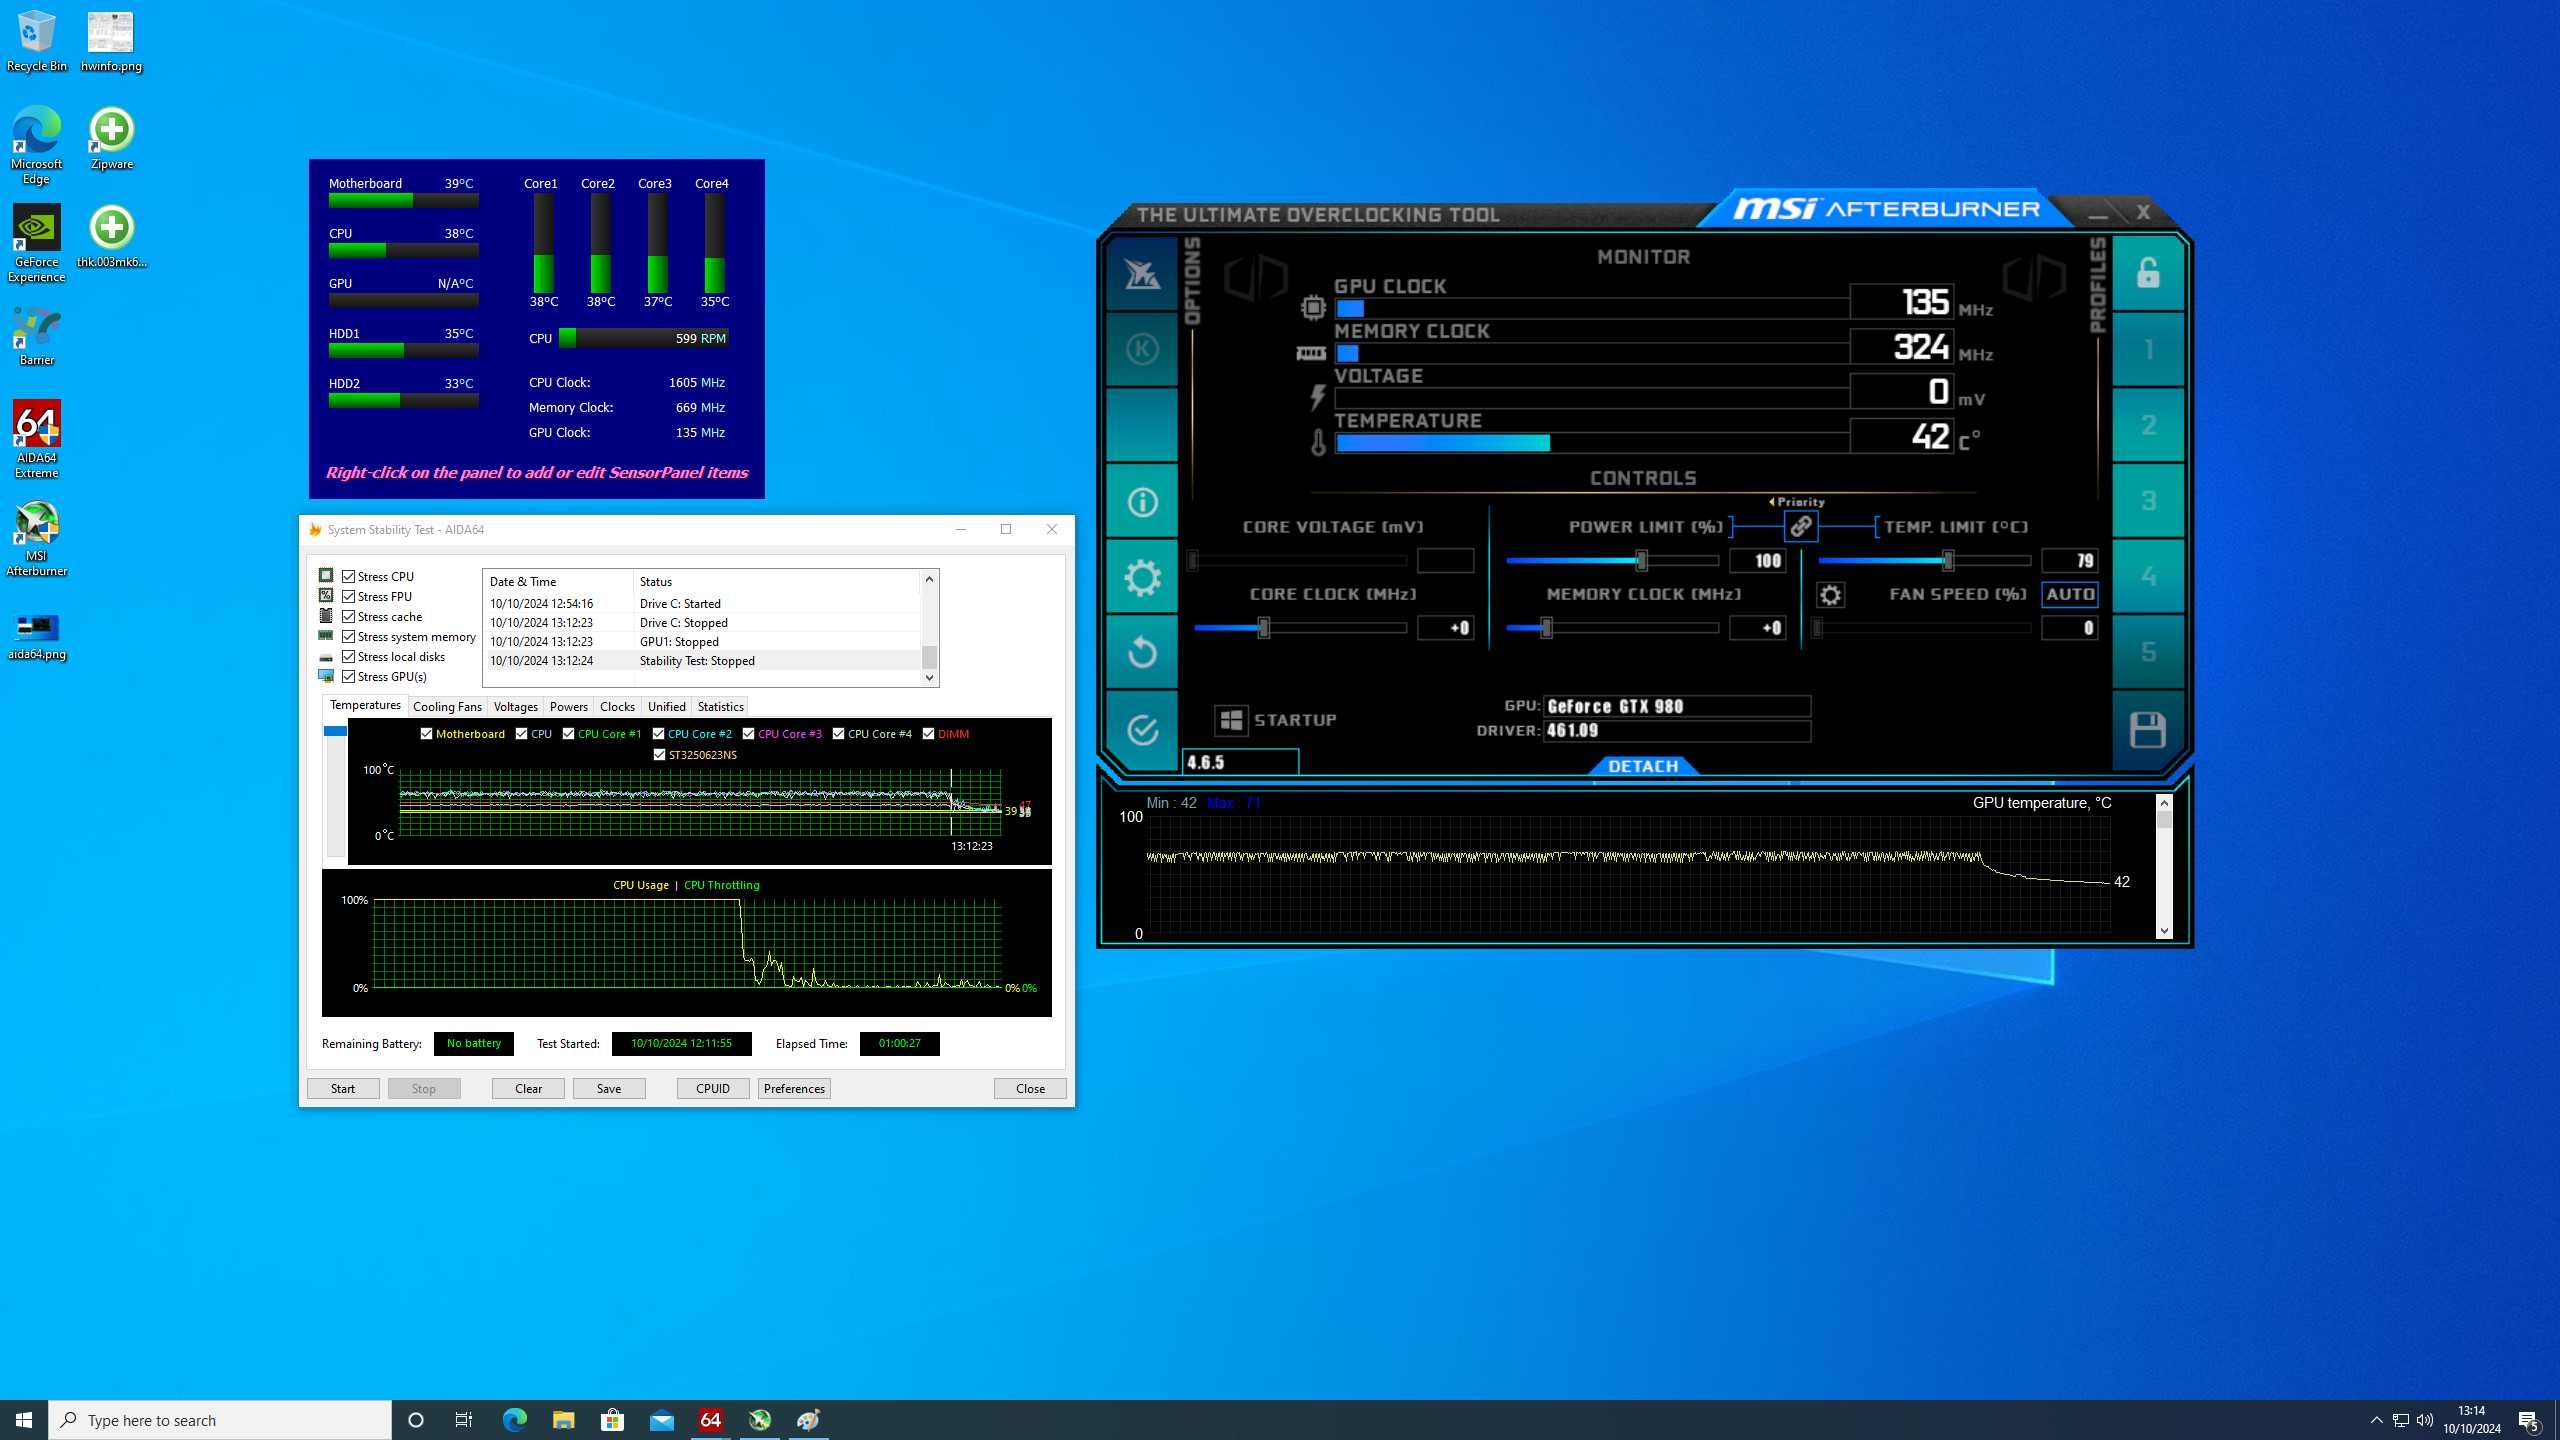Select Afterburner profile slot 3
Viewport: 2560px width, 1440px height.
(x=2148, y=501)
